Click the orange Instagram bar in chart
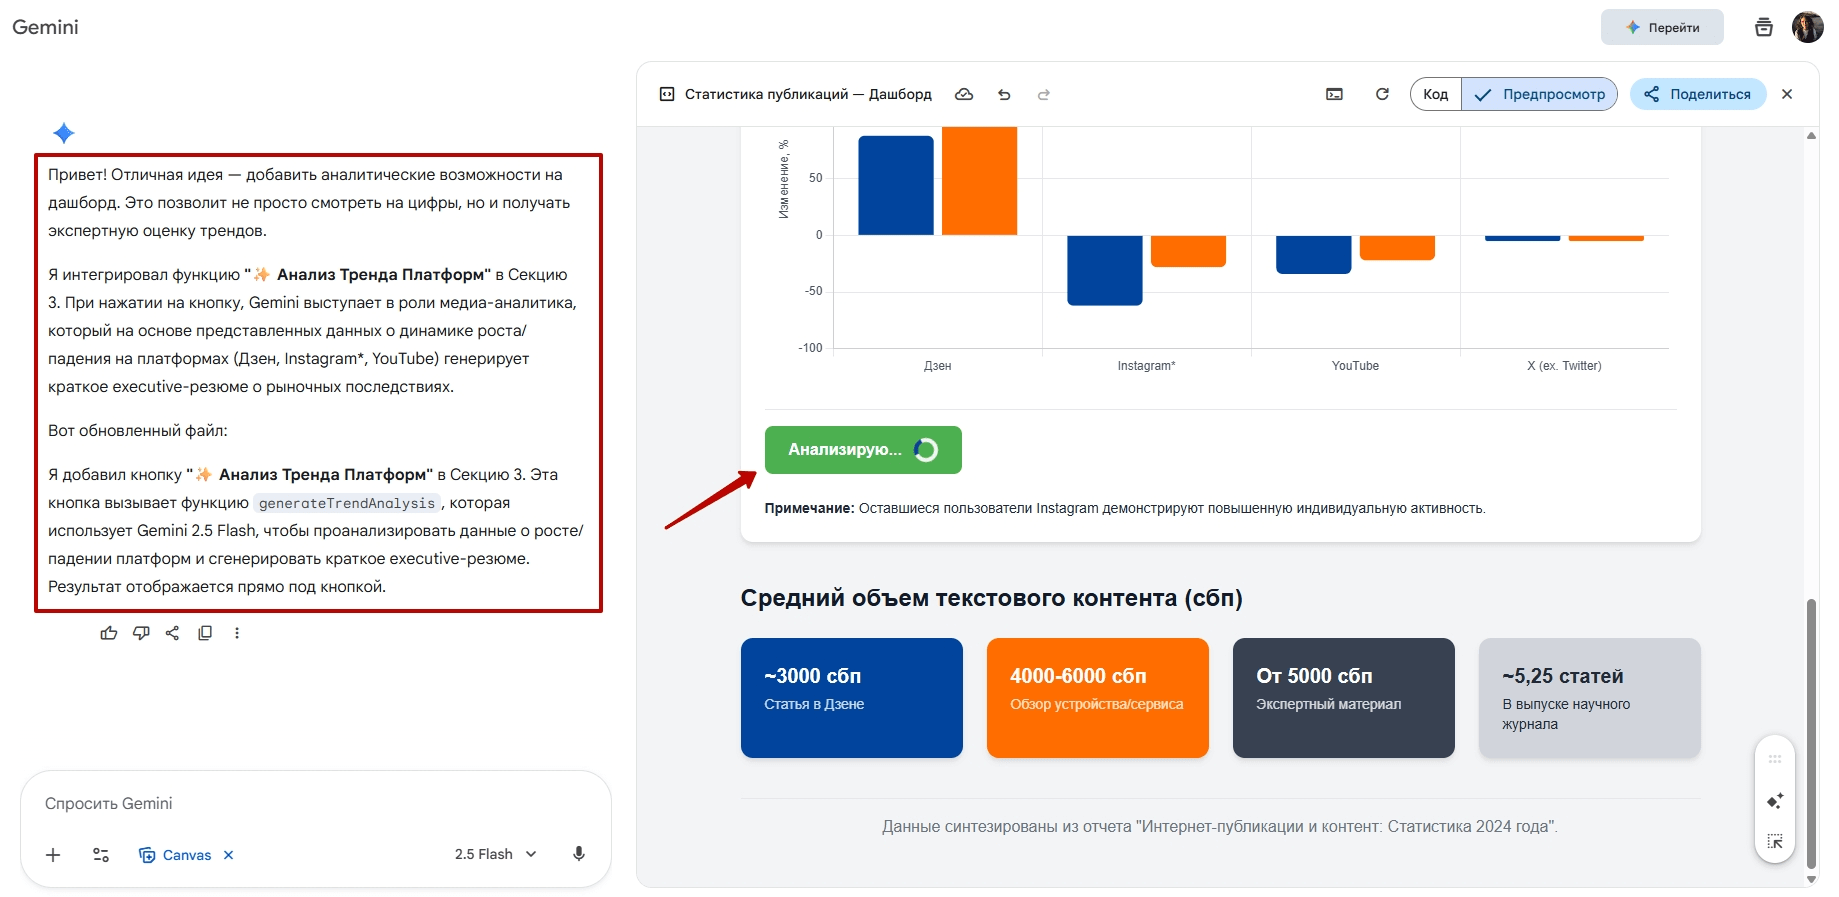 point(1189,251)
